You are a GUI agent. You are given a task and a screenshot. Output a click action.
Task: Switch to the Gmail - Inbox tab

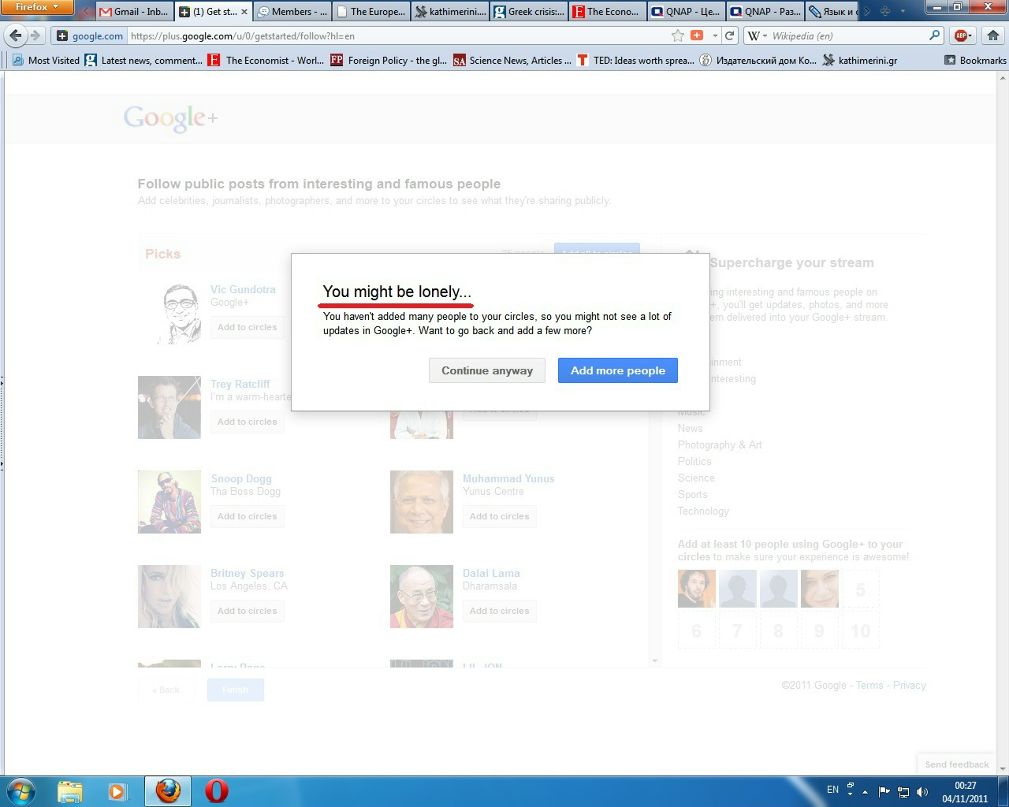(134, 12)
